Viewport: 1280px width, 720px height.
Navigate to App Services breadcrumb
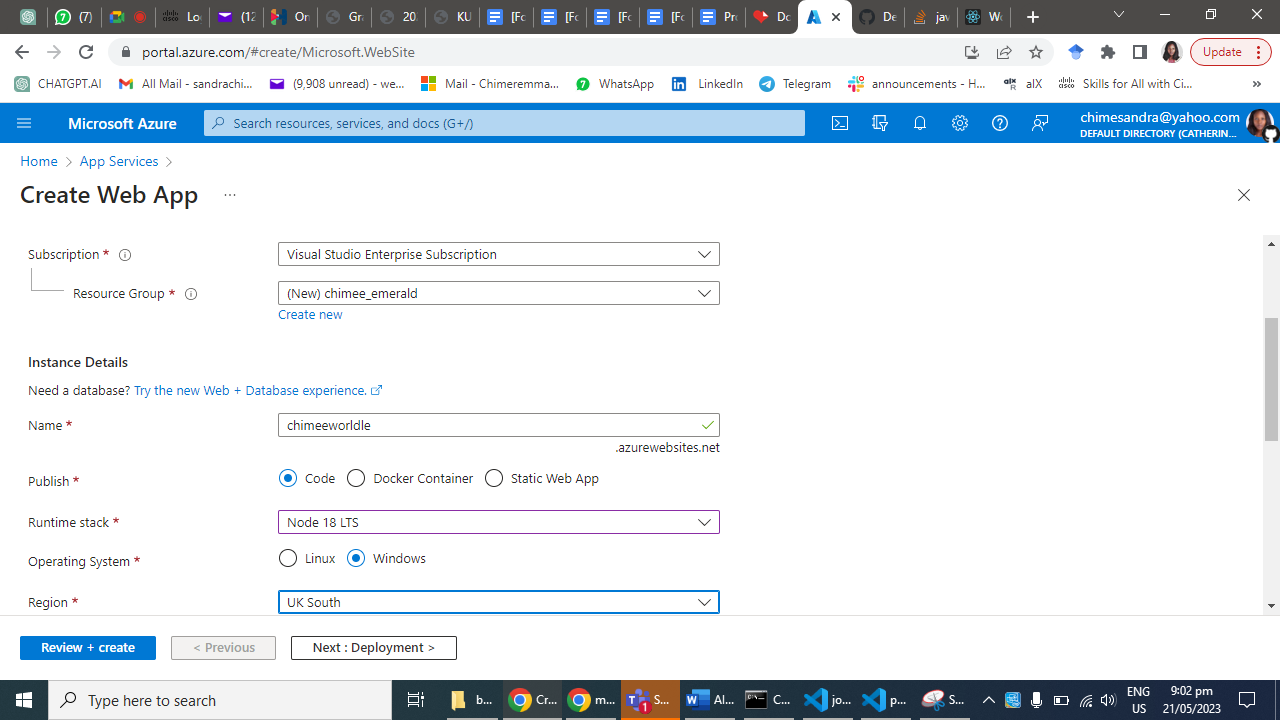(x=119, y=161)
